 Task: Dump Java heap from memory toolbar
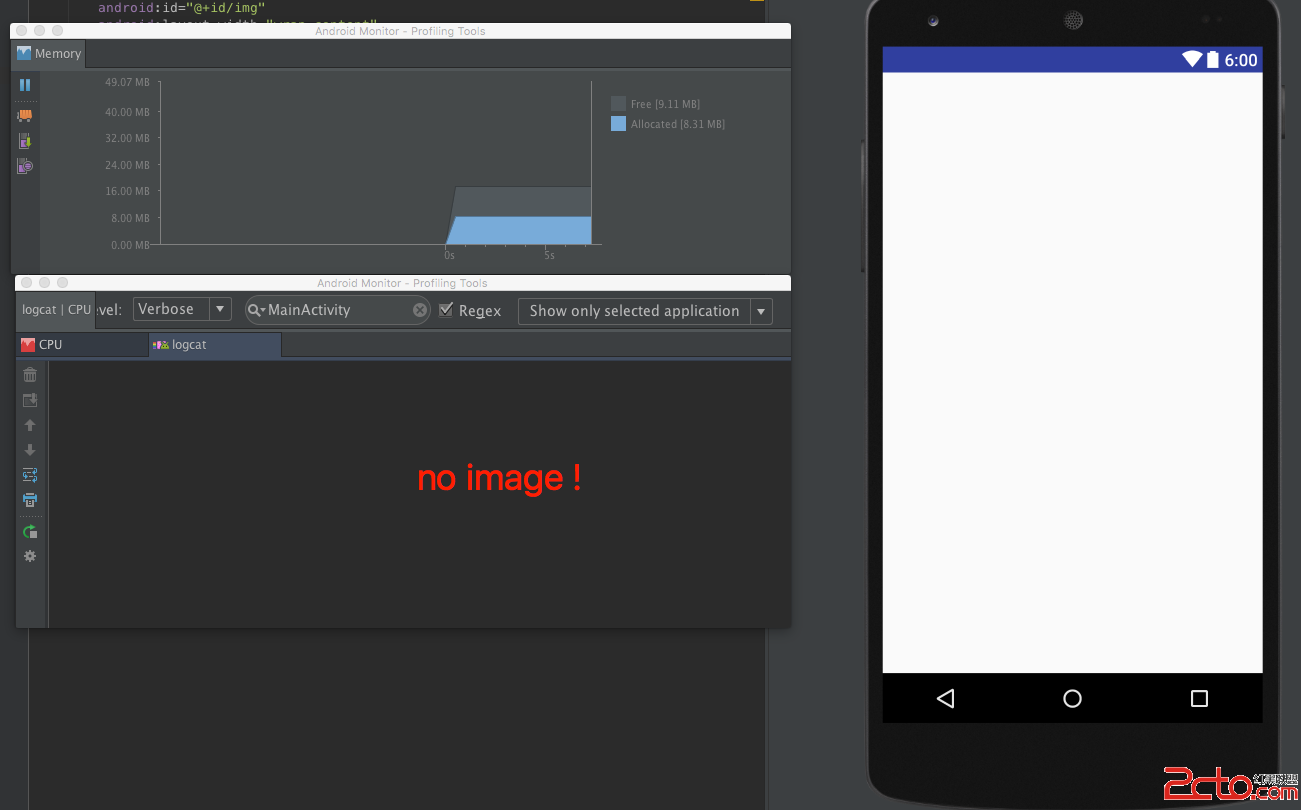(x=25, y=141)
